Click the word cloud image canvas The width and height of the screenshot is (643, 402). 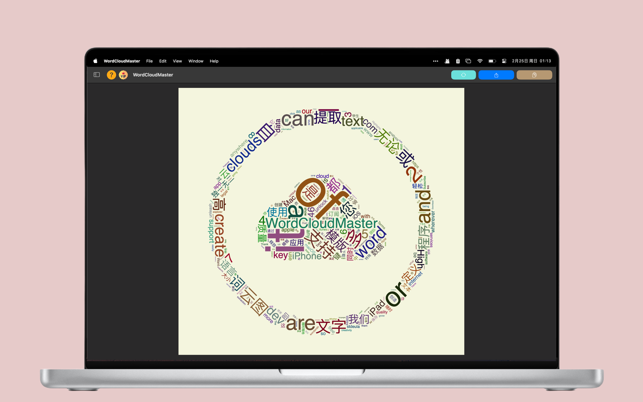(x=321, y=221)
